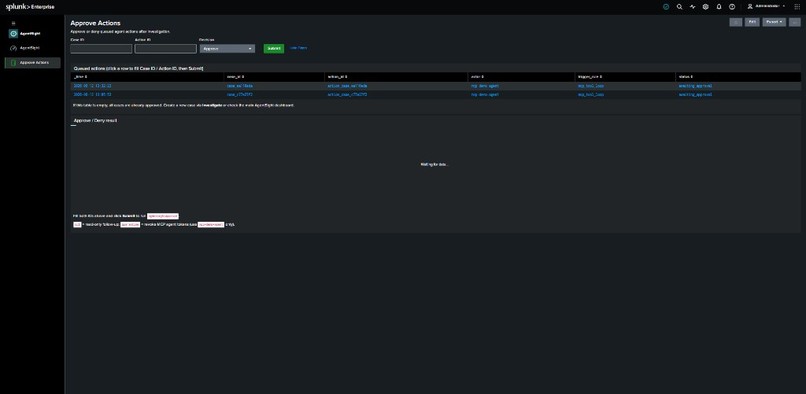The height and width of the screenshot is (394, 806).
Task: Click the Approve / Deny result panel title
Action: click(x=96, y=120)
